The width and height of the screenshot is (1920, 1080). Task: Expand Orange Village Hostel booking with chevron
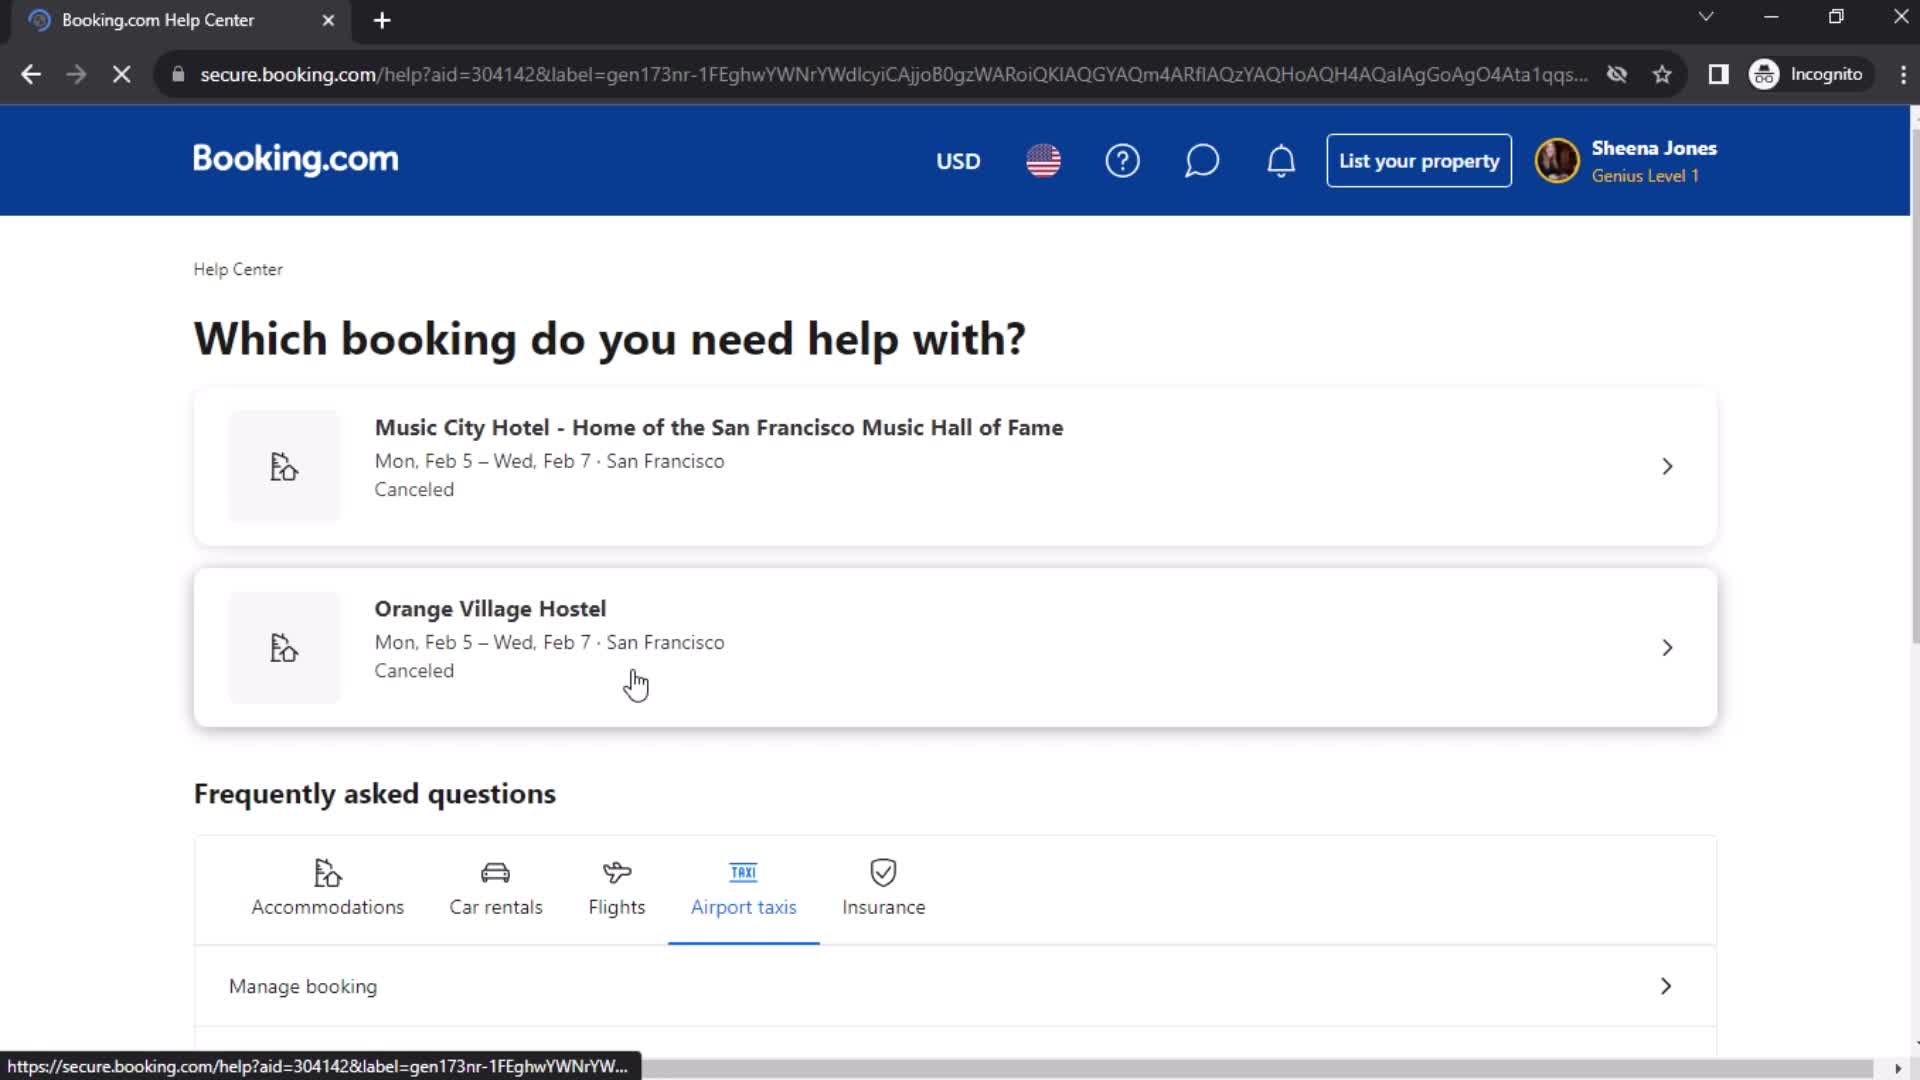[1666, 648]
